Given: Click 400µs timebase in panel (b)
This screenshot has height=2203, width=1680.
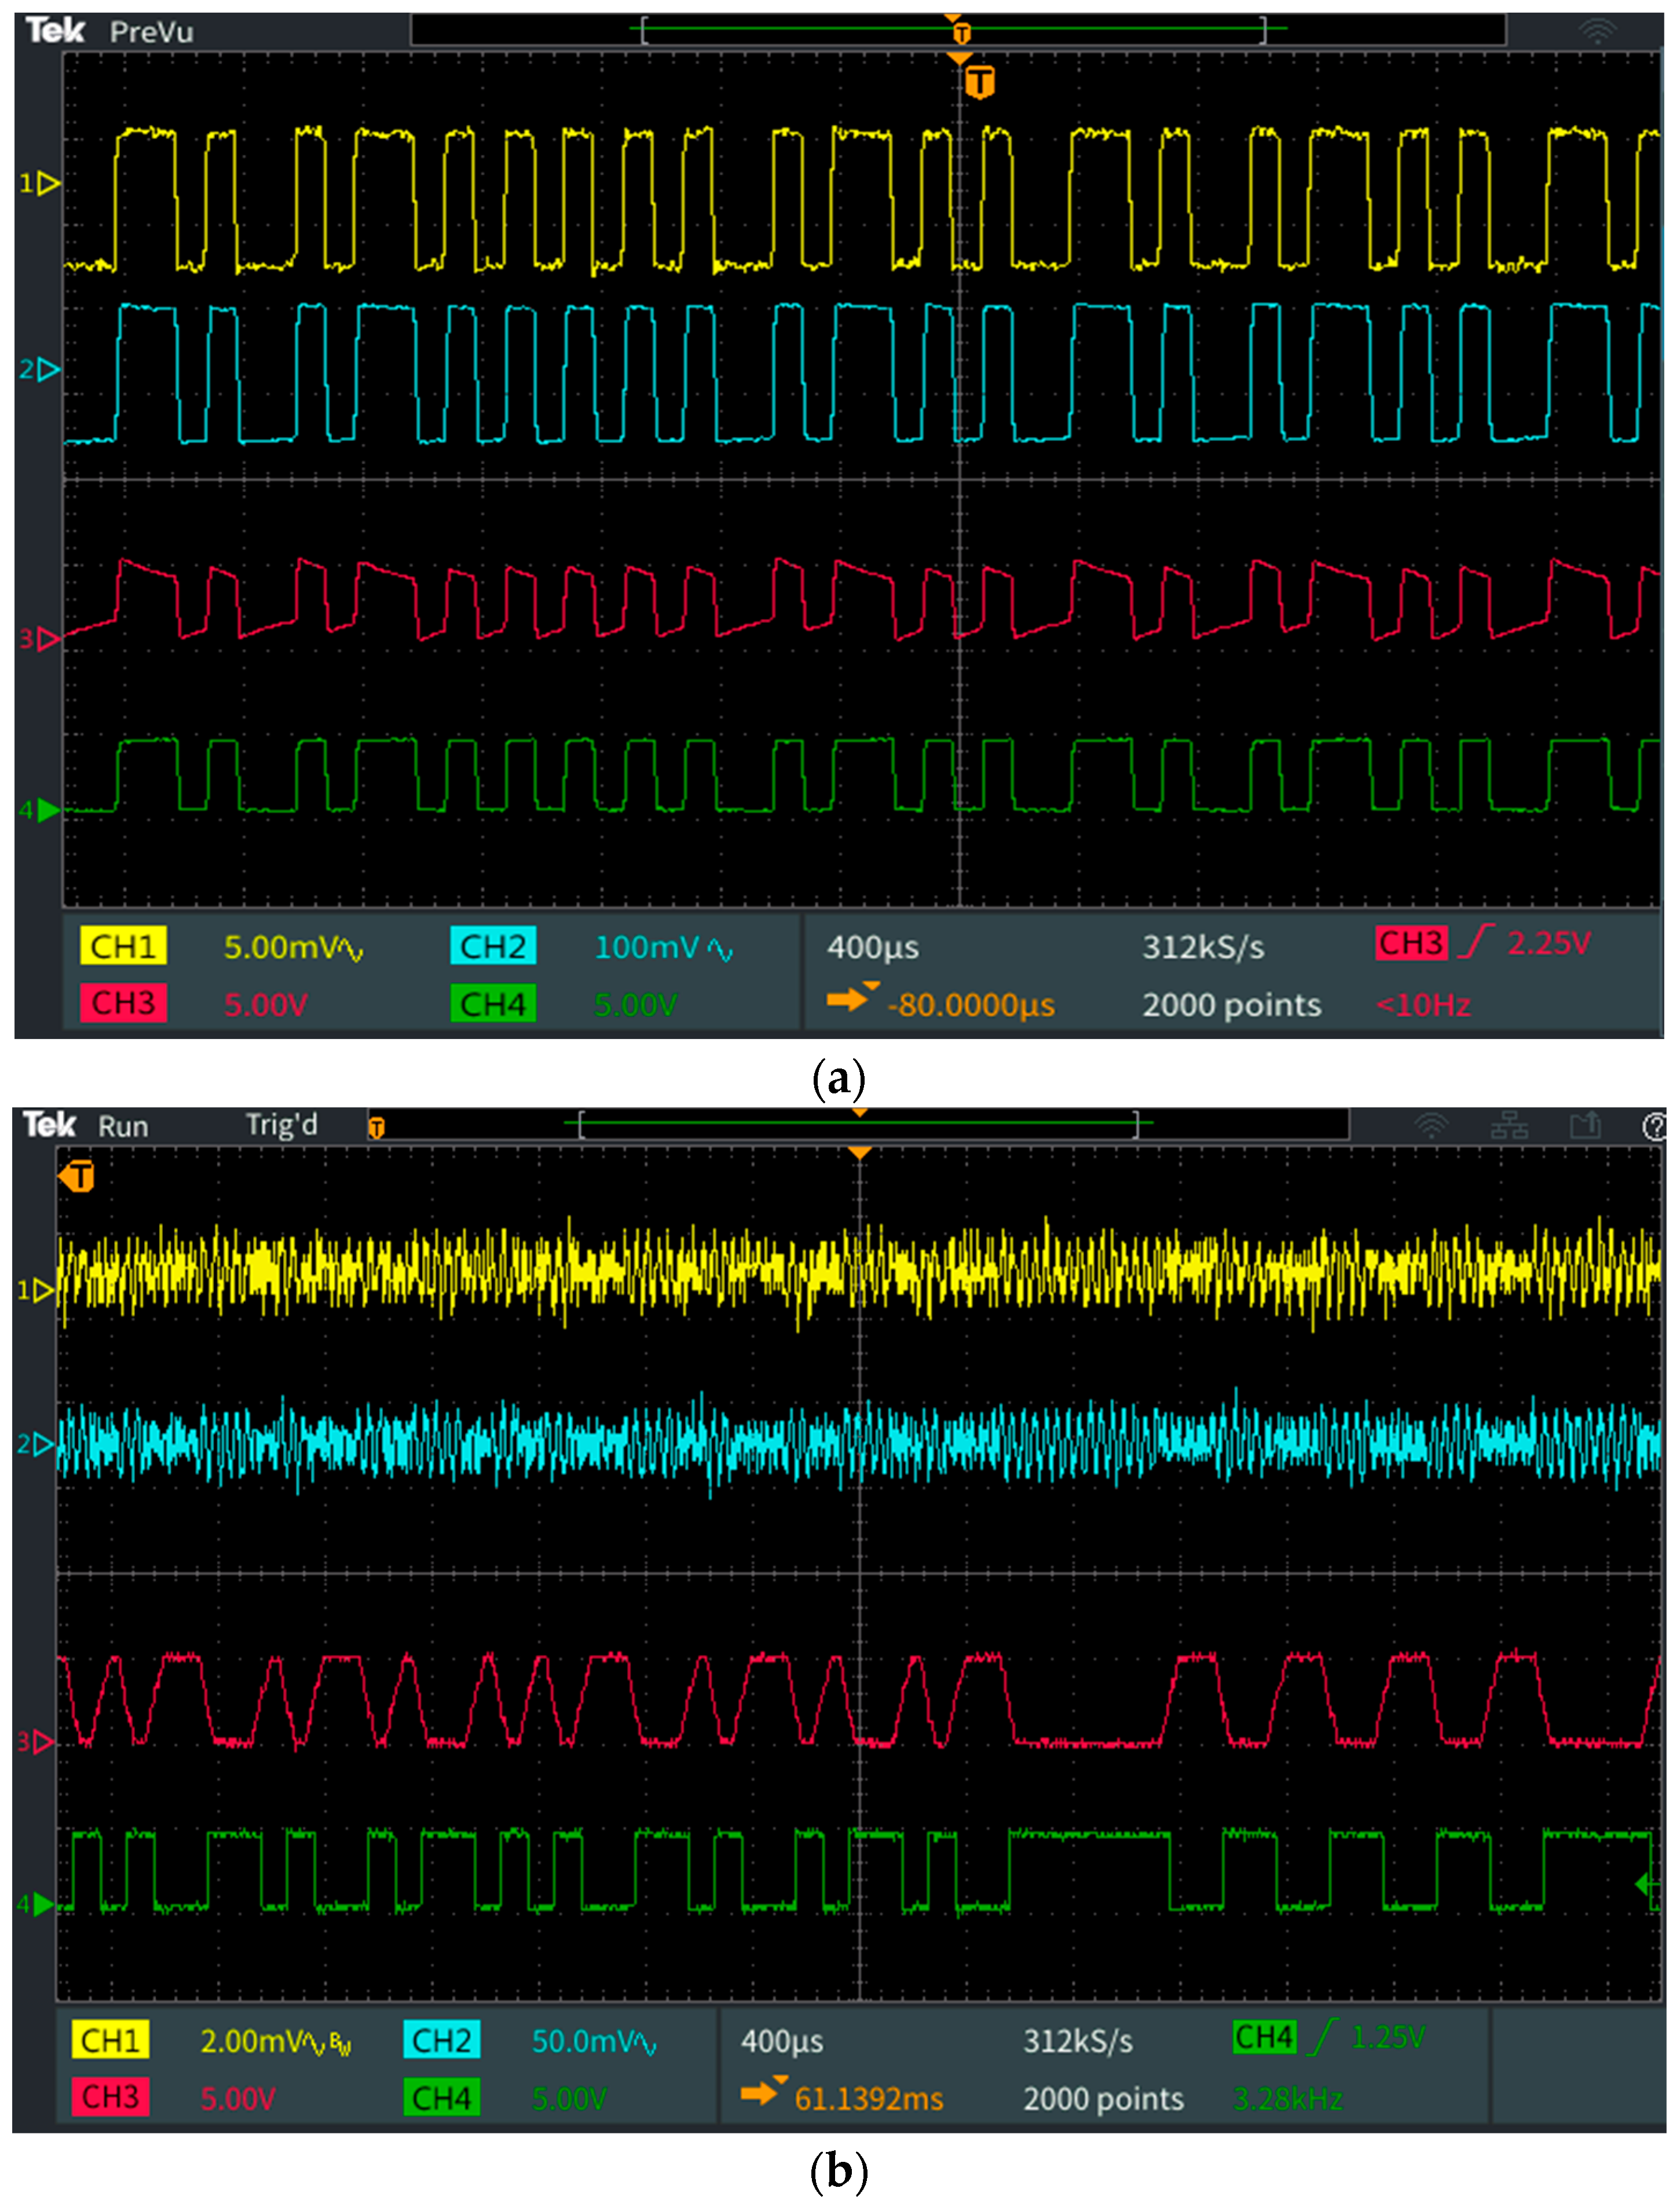Looking at the screenshot, I should pos(782,2041).
